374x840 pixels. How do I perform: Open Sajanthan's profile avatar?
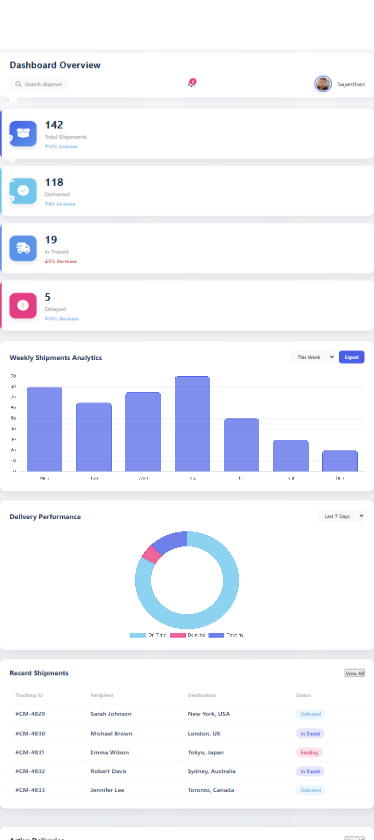pyautogui.click(x=323, y=84)
